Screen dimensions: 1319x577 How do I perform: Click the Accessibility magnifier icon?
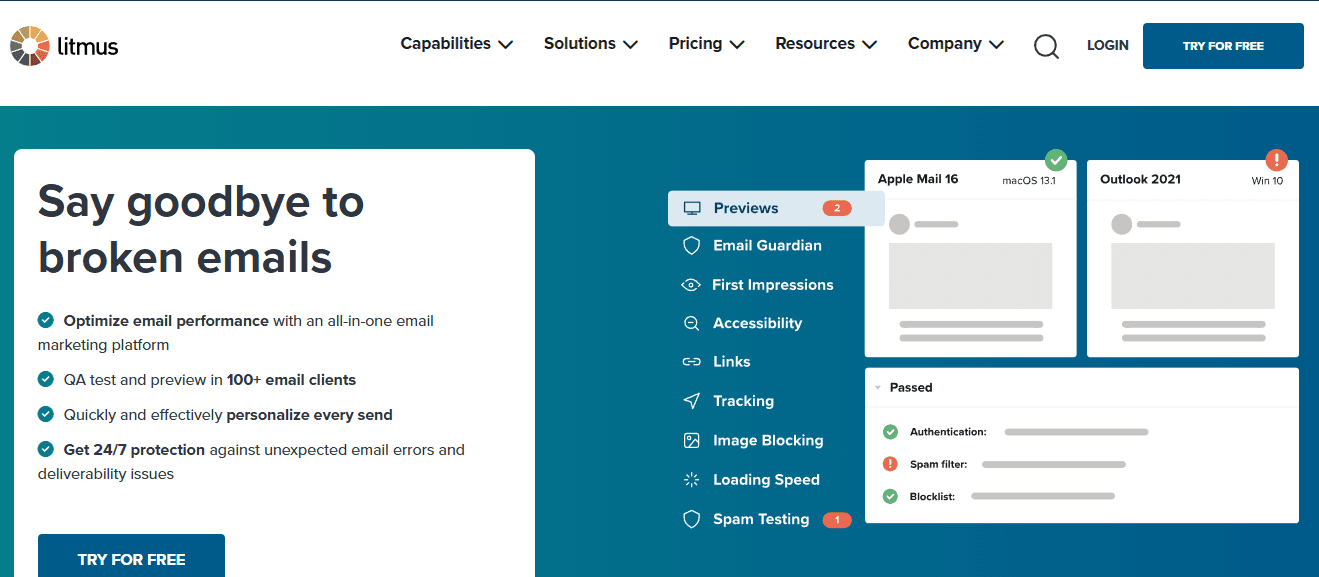pos(690,323)
